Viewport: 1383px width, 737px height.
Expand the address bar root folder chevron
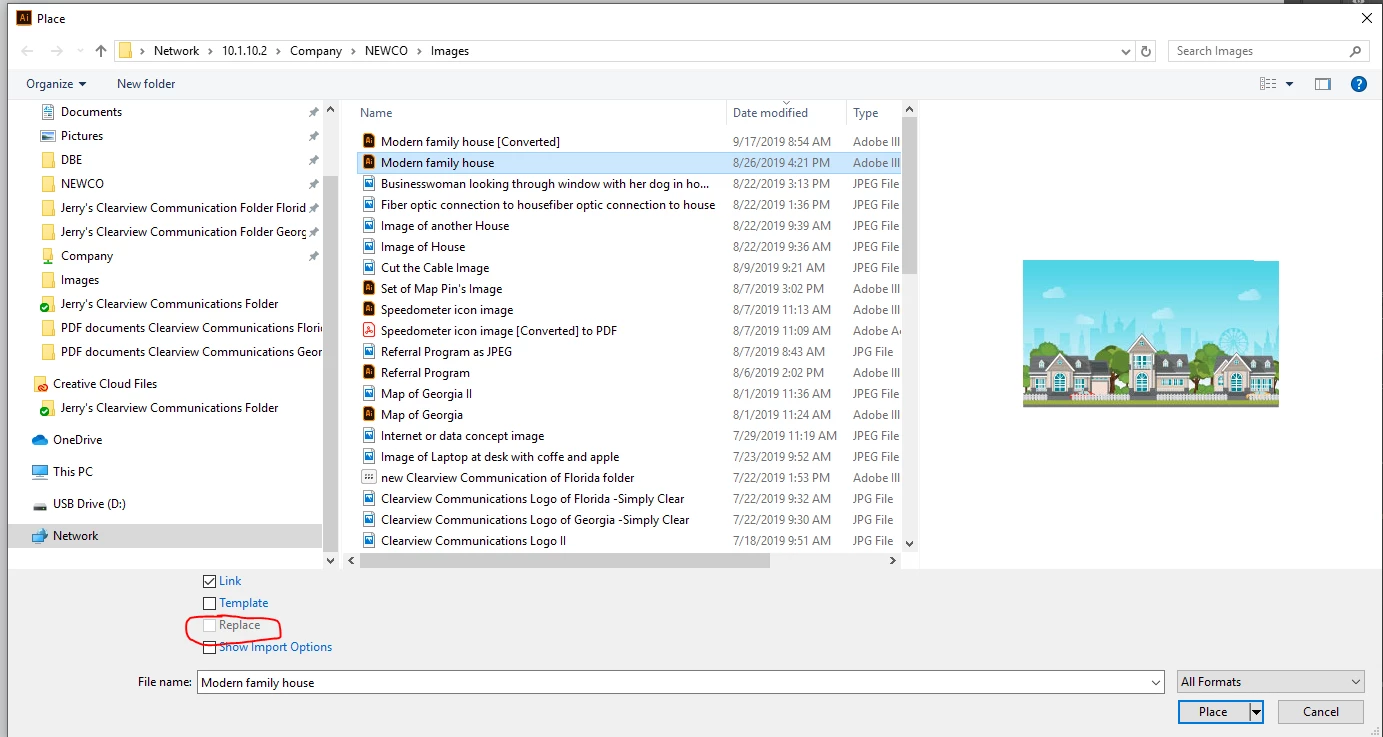(143, 51)
